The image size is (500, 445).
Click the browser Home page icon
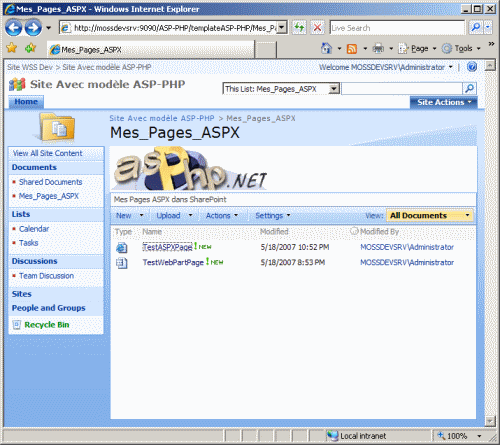(326, 49)
